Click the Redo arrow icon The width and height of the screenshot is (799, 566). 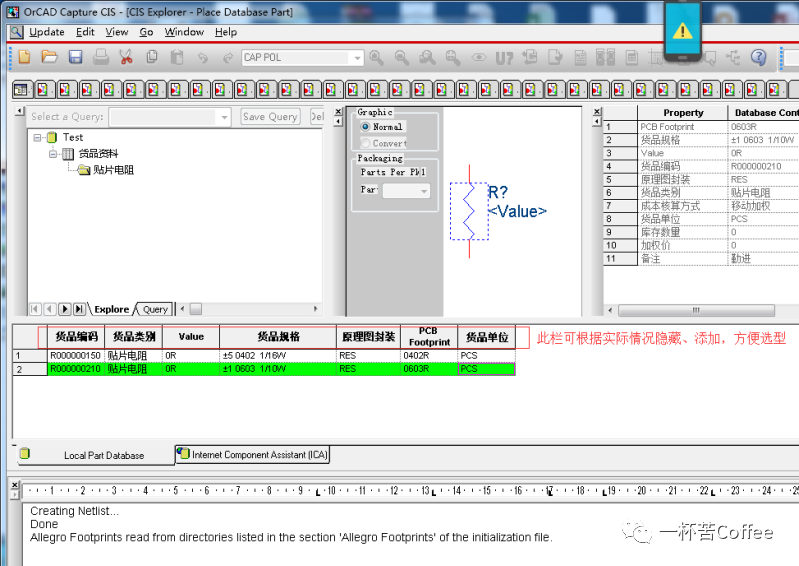tap(228, 58)
